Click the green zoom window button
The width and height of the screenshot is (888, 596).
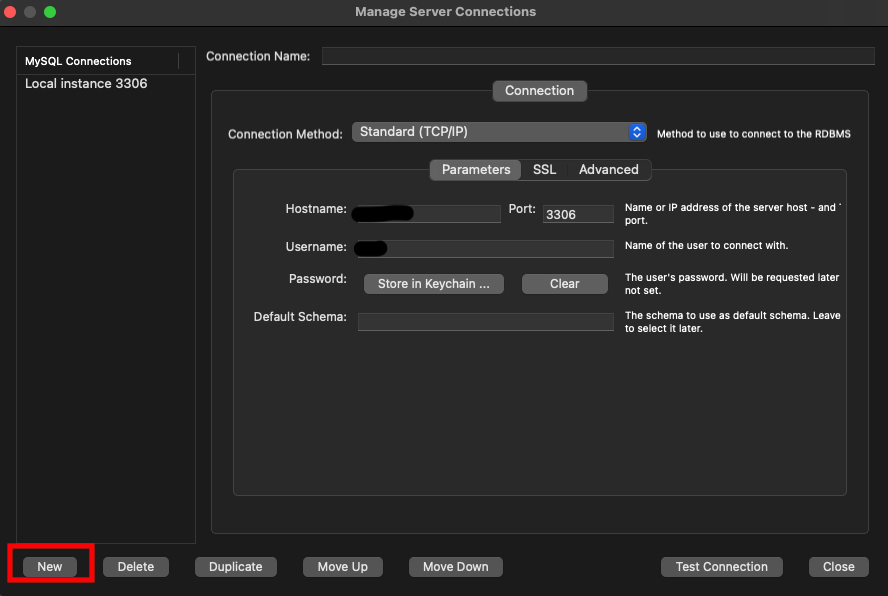click(50, 12)
